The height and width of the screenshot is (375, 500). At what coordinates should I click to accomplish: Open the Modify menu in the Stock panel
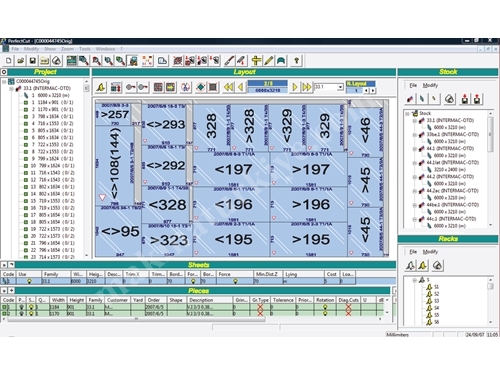coord(430,85)
